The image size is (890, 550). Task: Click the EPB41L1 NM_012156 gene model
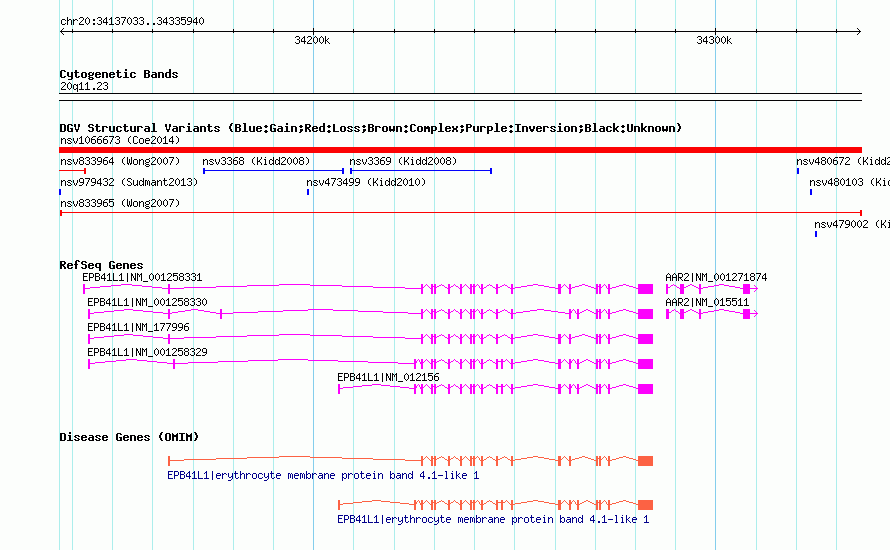click(496, 389)
